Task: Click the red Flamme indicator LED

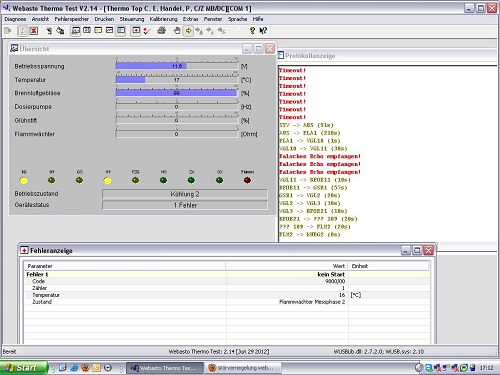Action: tap(247, 180)
